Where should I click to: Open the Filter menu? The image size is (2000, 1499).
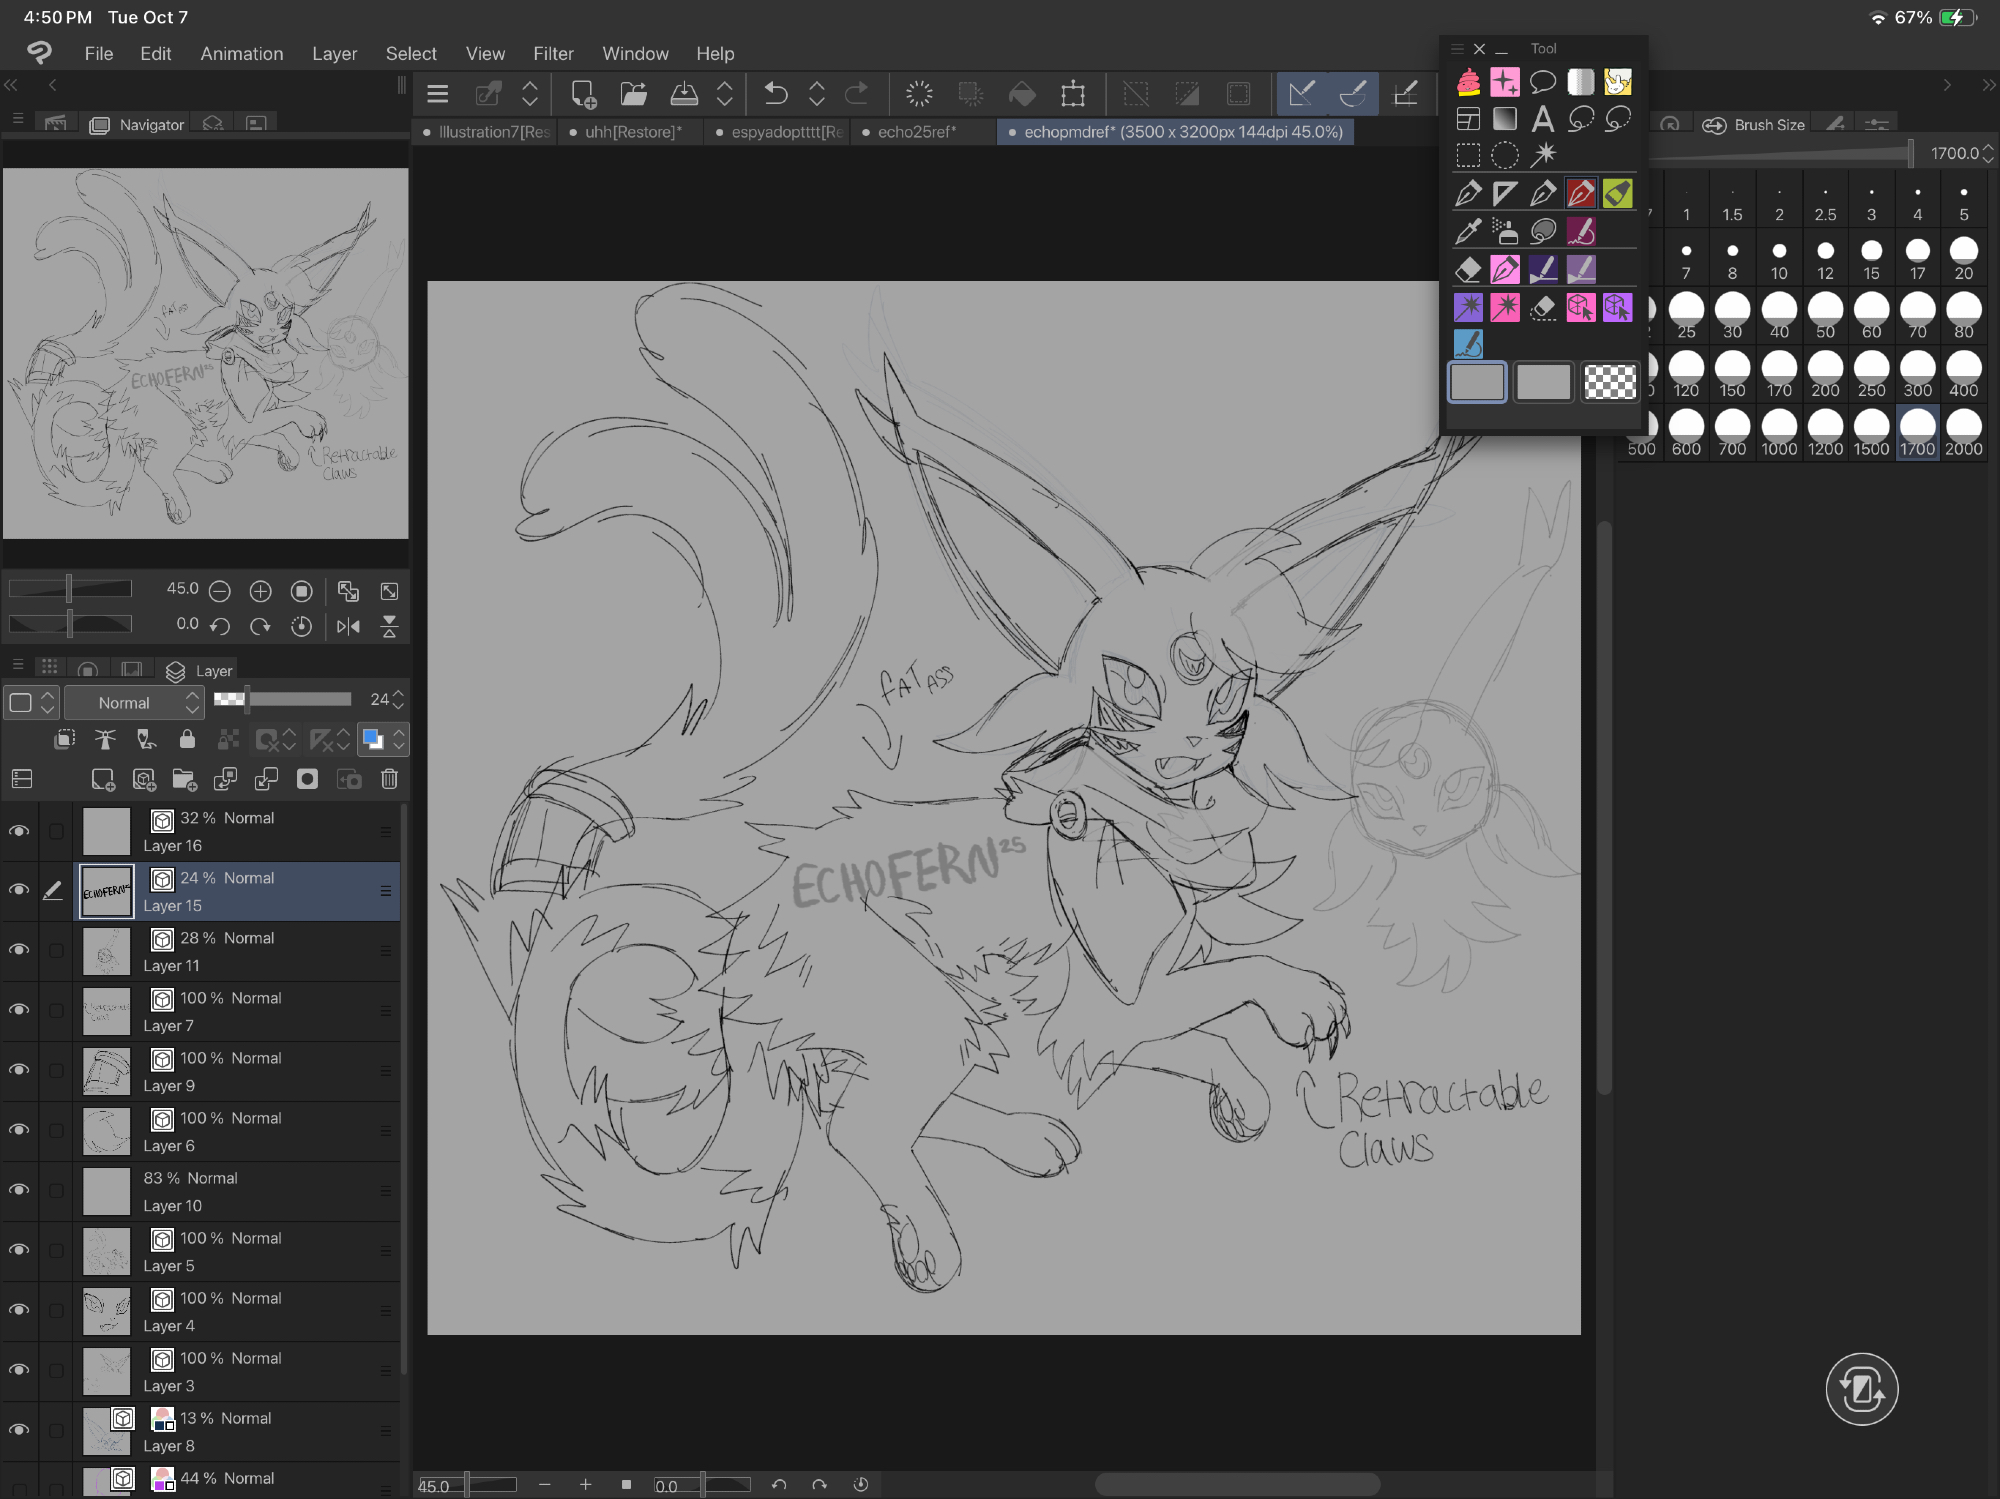coord(553,53)
